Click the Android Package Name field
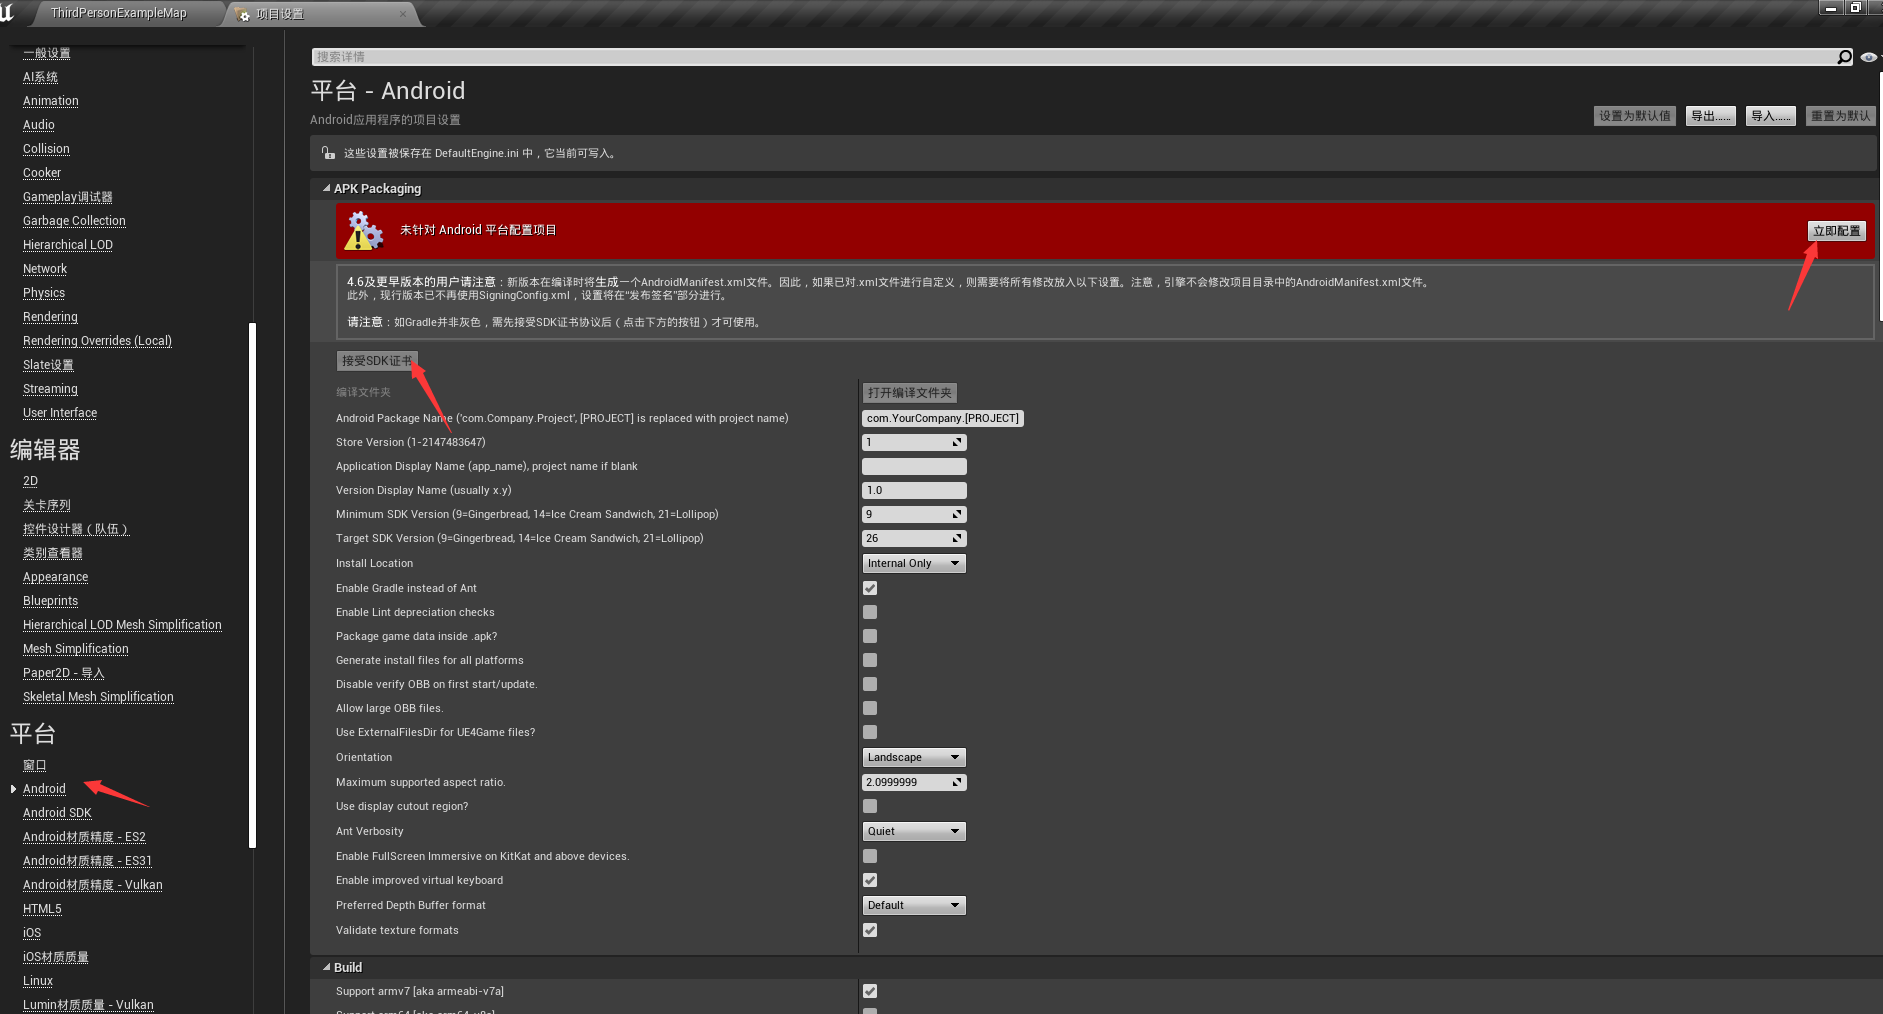 pyautogui.click(x=943, y=418)
